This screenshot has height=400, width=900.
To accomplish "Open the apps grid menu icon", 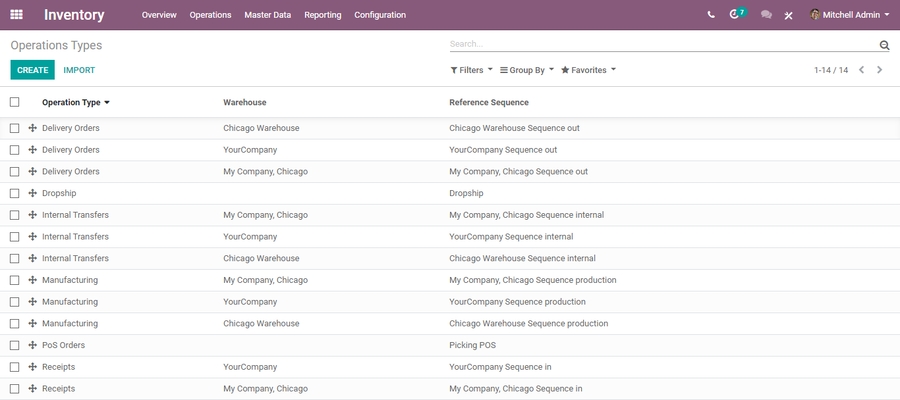I will (16, 15).
